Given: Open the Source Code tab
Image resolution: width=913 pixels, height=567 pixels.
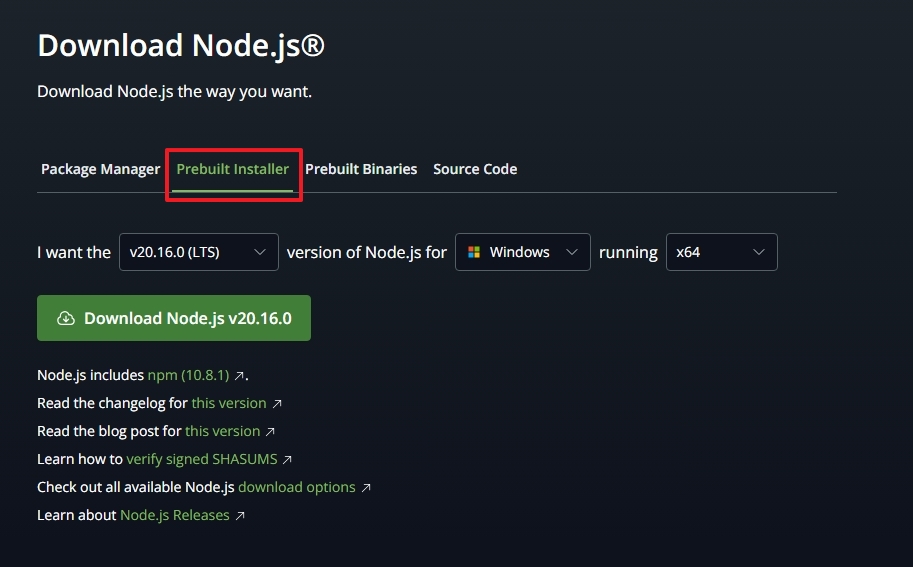Looking at the screenshot, I should (x=475, y=169).
